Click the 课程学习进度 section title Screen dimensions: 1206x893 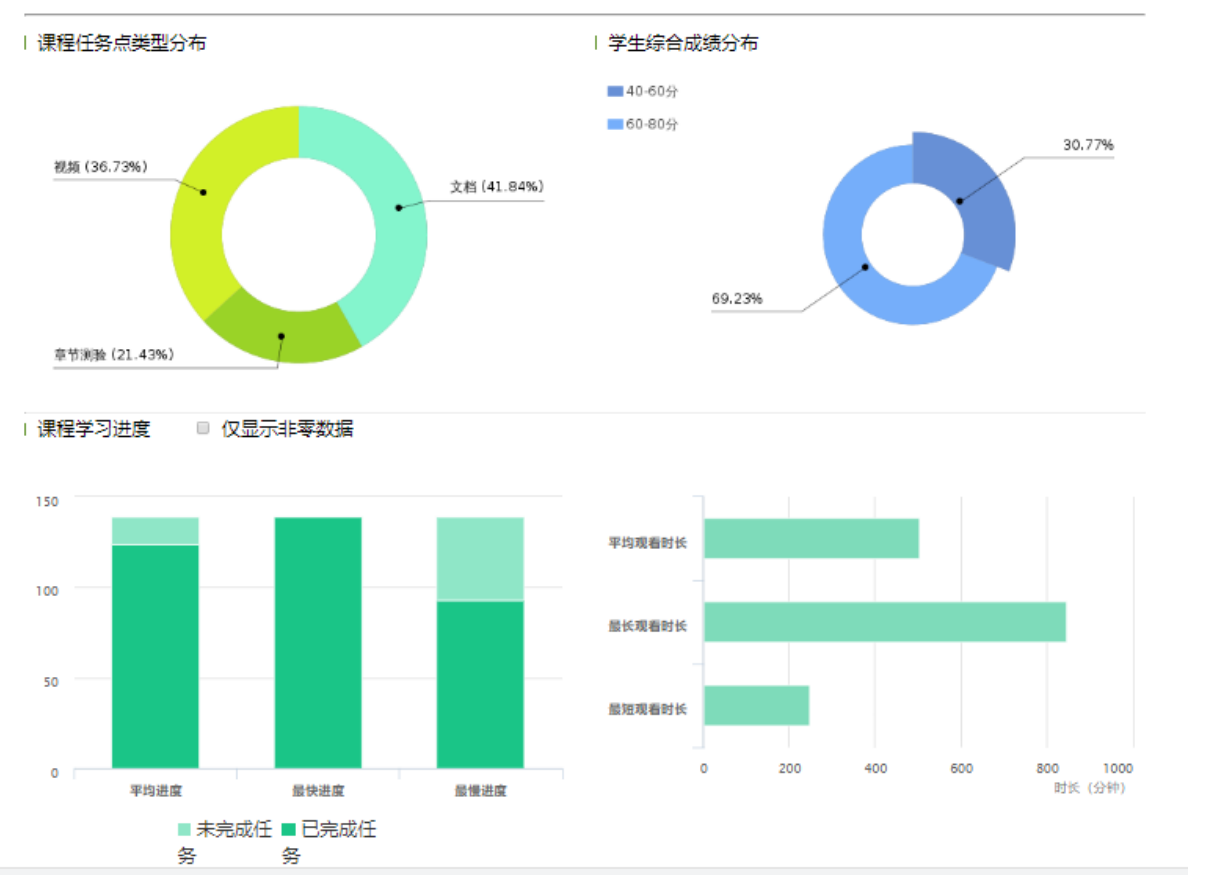[94, 429]
